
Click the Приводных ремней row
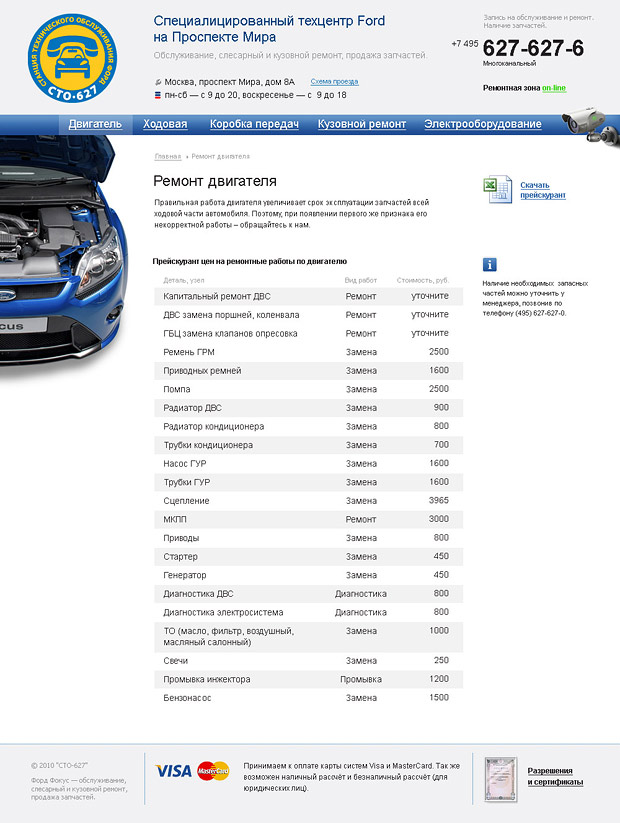tap(309, 371)
